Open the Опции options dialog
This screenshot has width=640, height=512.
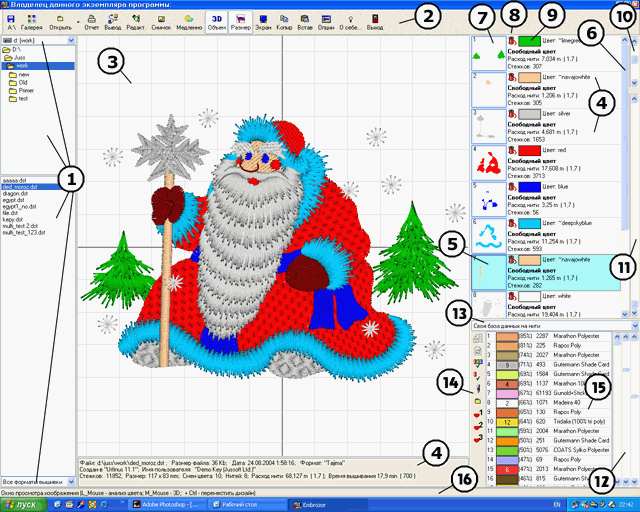point(326,22)
